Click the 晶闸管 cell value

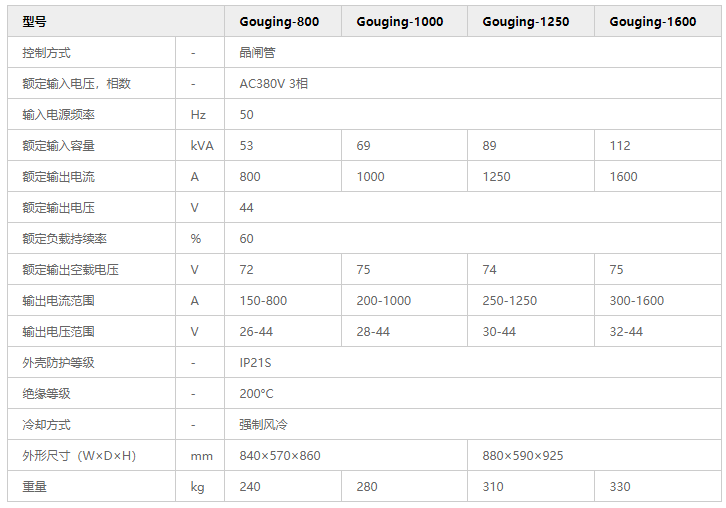pos(259,53)
